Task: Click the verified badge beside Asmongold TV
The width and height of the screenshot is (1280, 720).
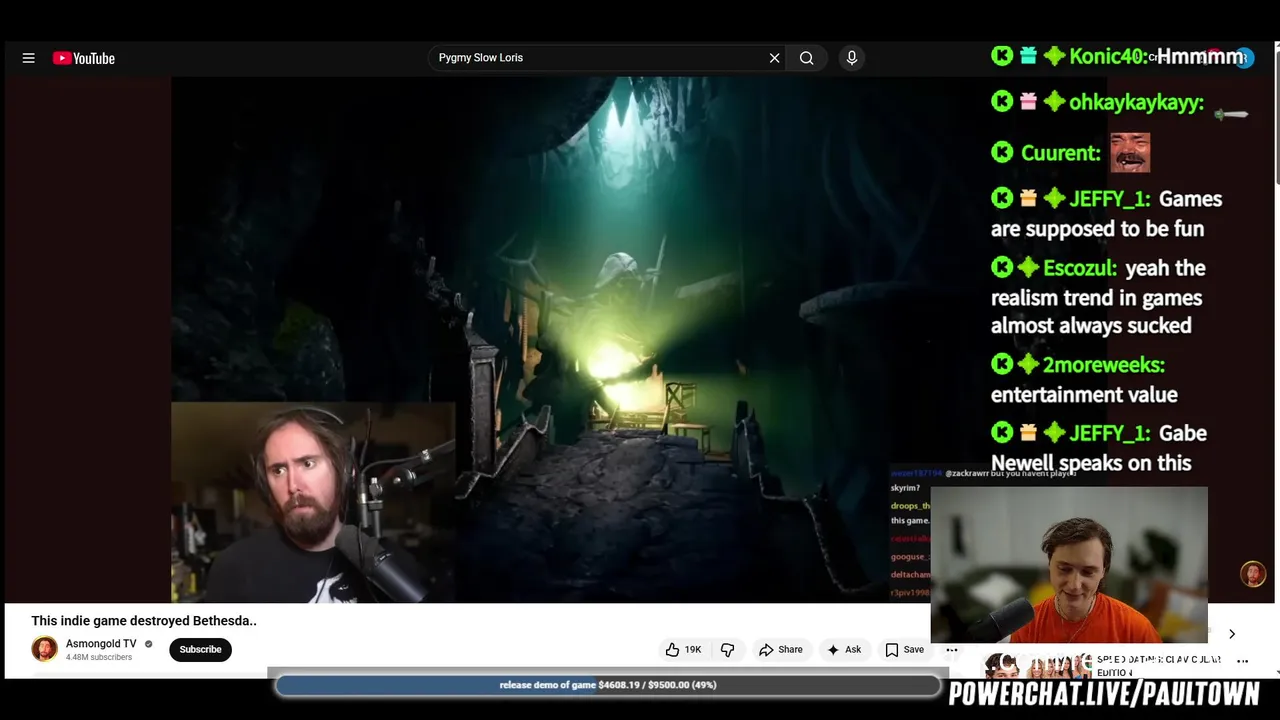Action: click(x=149, y=644)
